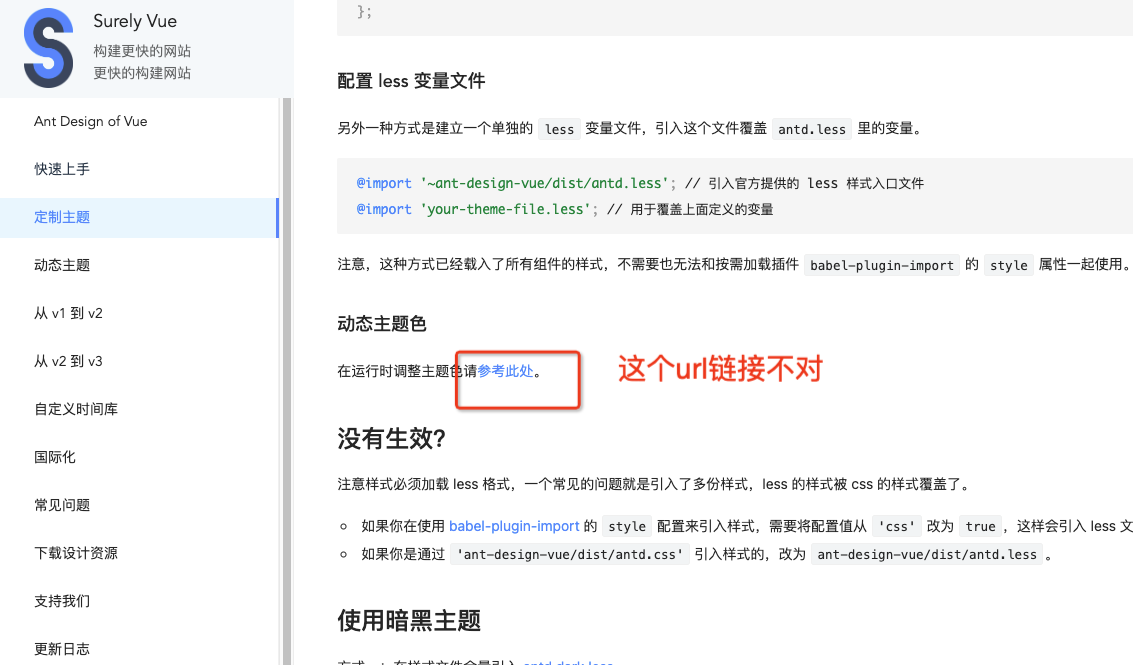Open Ant Design of Vue menu item
Screen dimensions: 1133x665
coord(90,121)
